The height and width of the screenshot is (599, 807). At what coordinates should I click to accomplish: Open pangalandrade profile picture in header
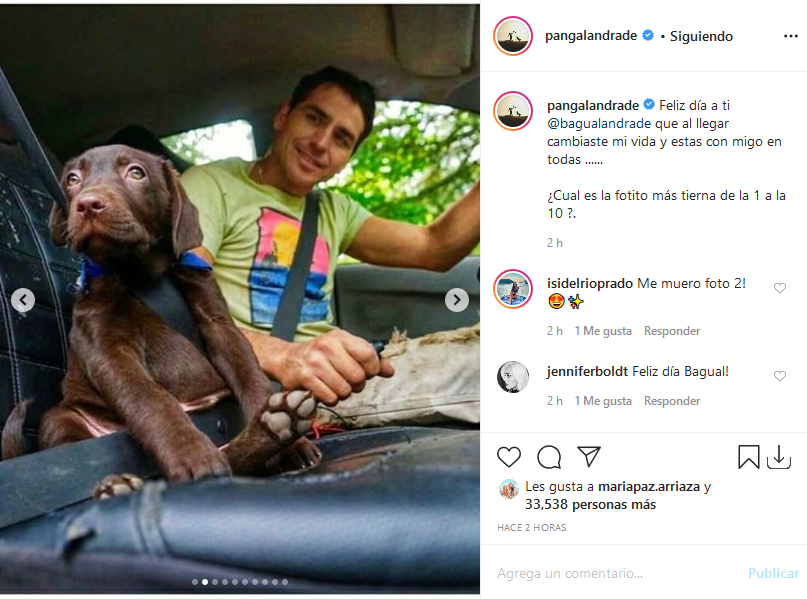(513, 36)
